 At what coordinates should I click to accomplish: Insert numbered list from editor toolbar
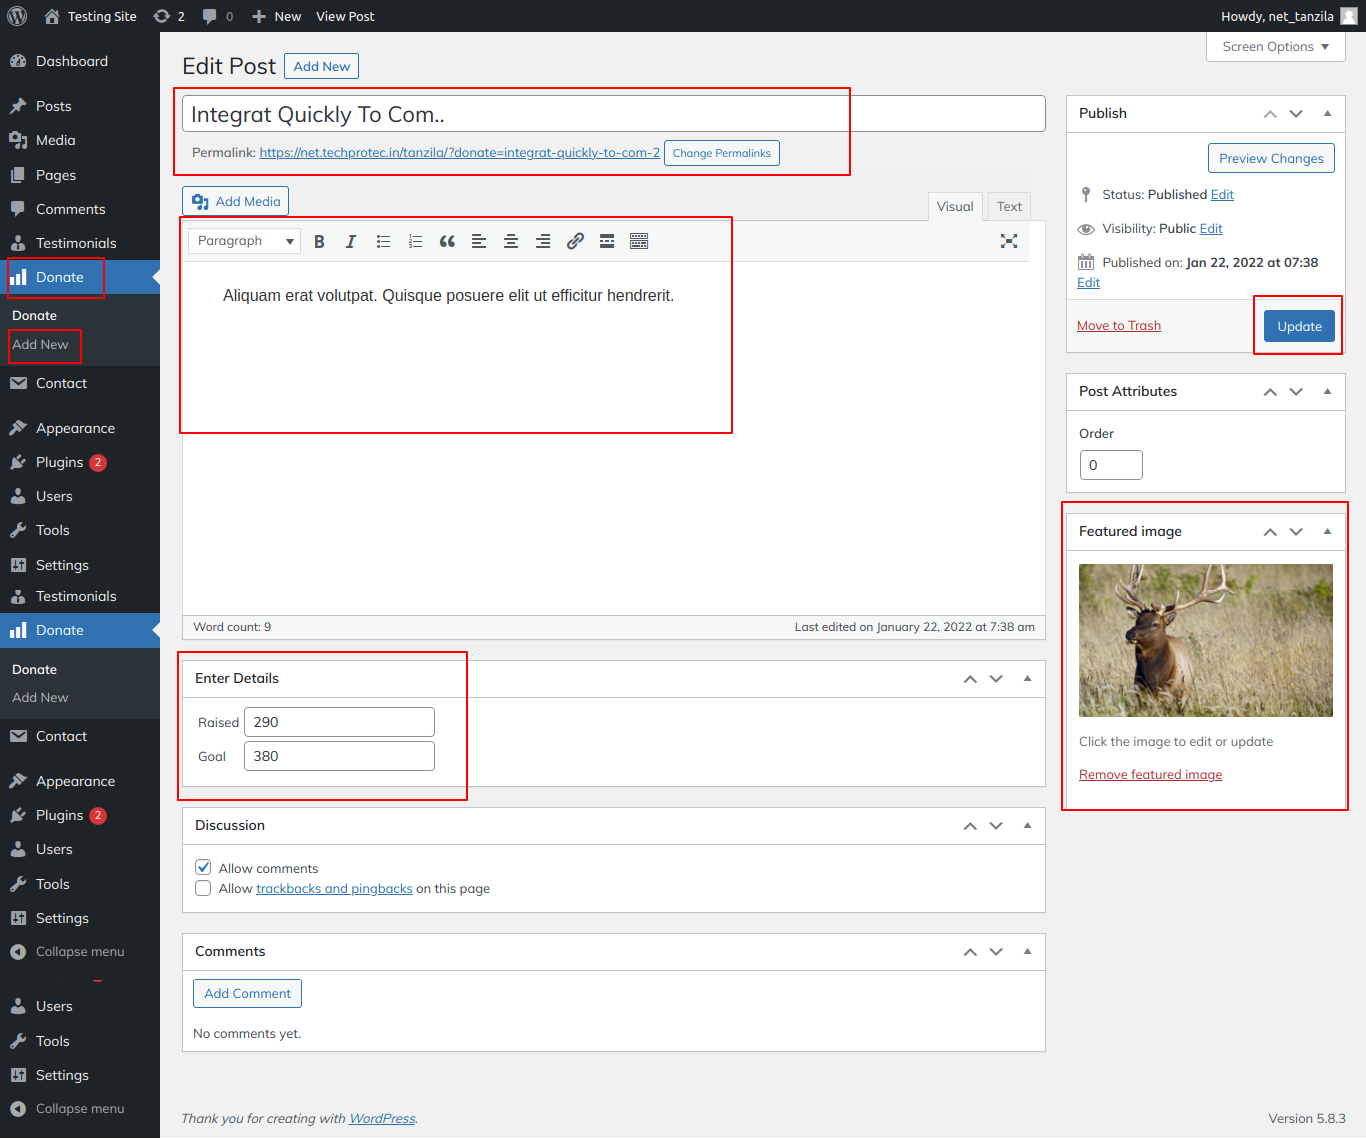tap(415, 241)
